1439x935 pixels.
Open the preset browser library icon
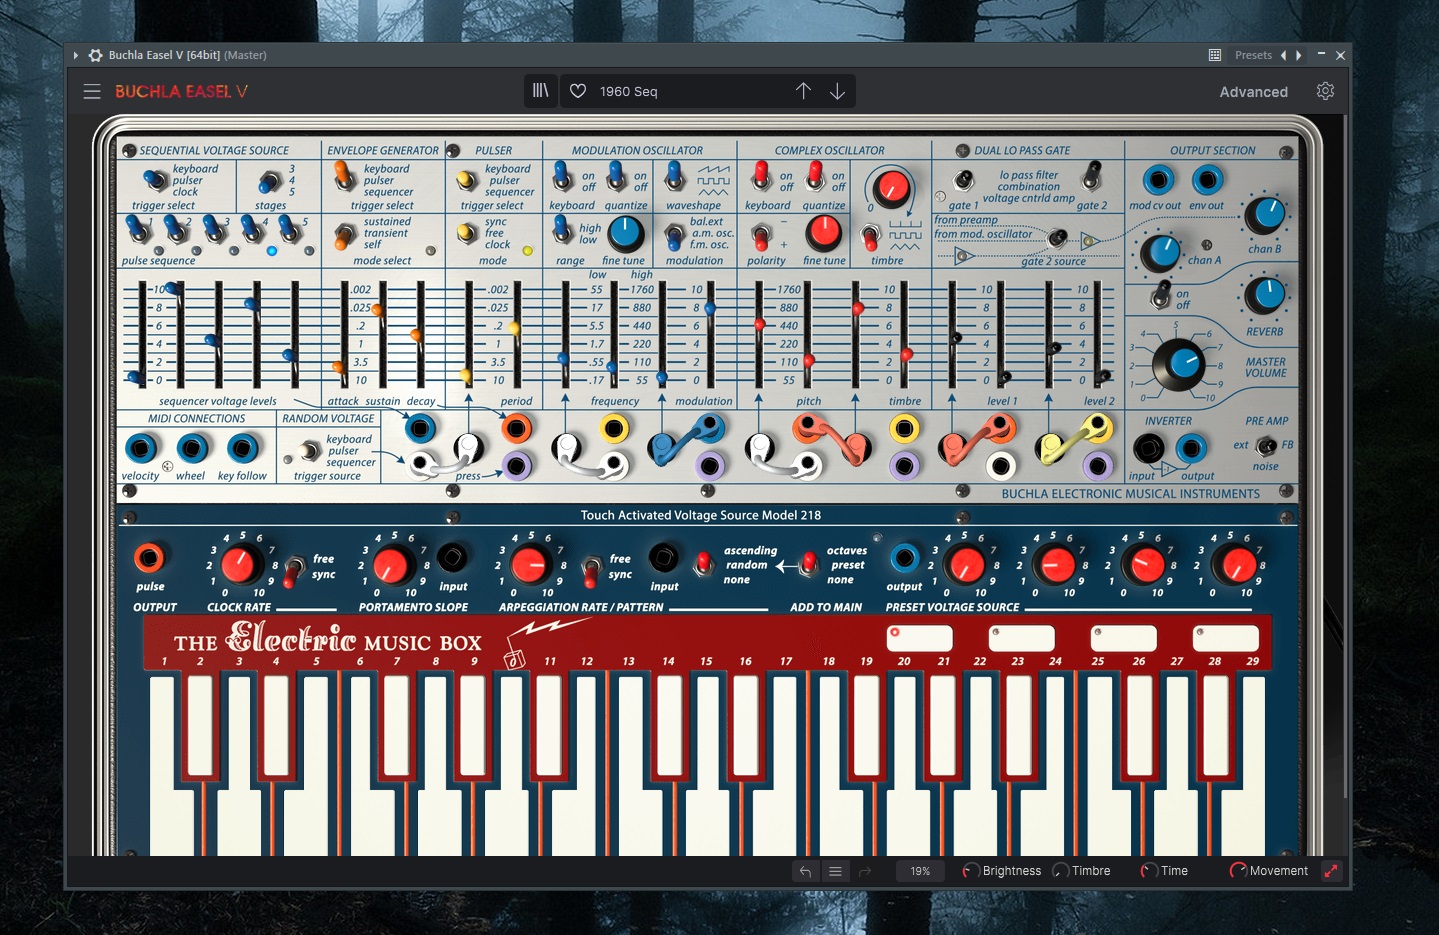pyautogui.click(x=540, y=91)
